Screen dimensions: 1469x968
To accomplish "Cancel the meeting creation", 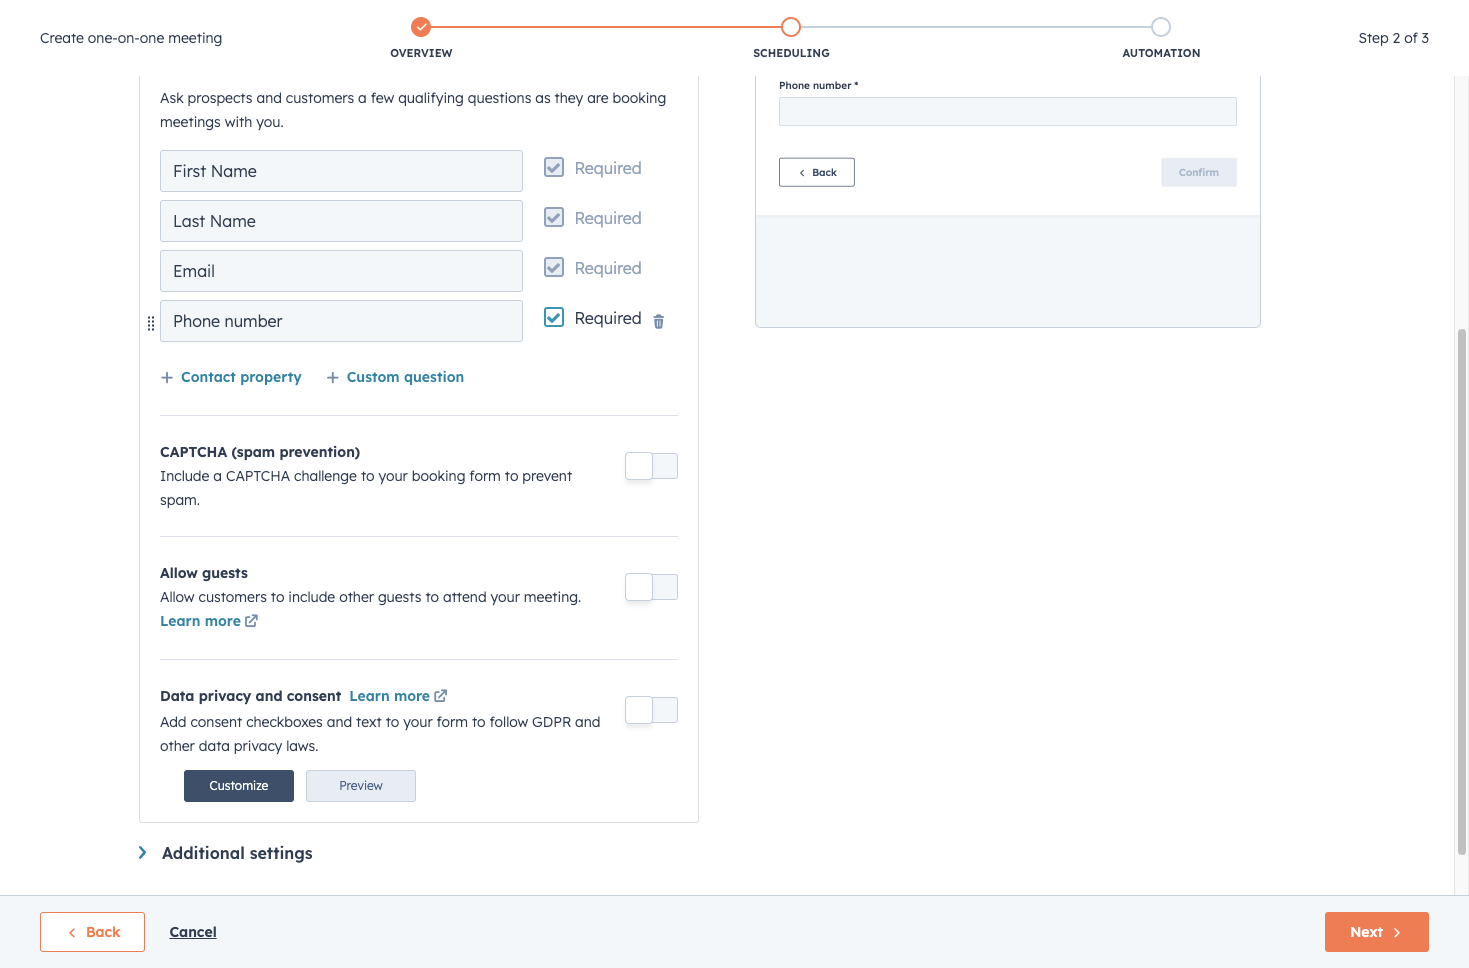I will (x=193, y=932).
